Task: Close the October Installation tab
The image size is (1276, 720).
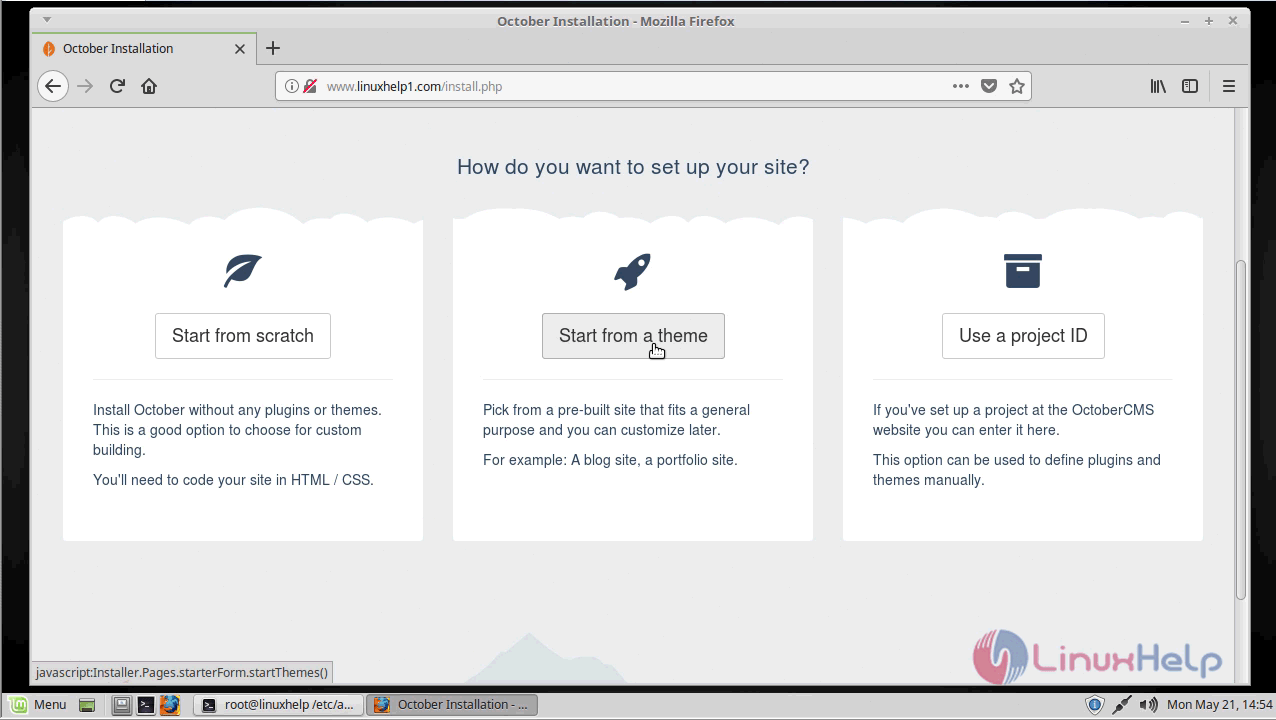Action: click(x=240, y=48)
